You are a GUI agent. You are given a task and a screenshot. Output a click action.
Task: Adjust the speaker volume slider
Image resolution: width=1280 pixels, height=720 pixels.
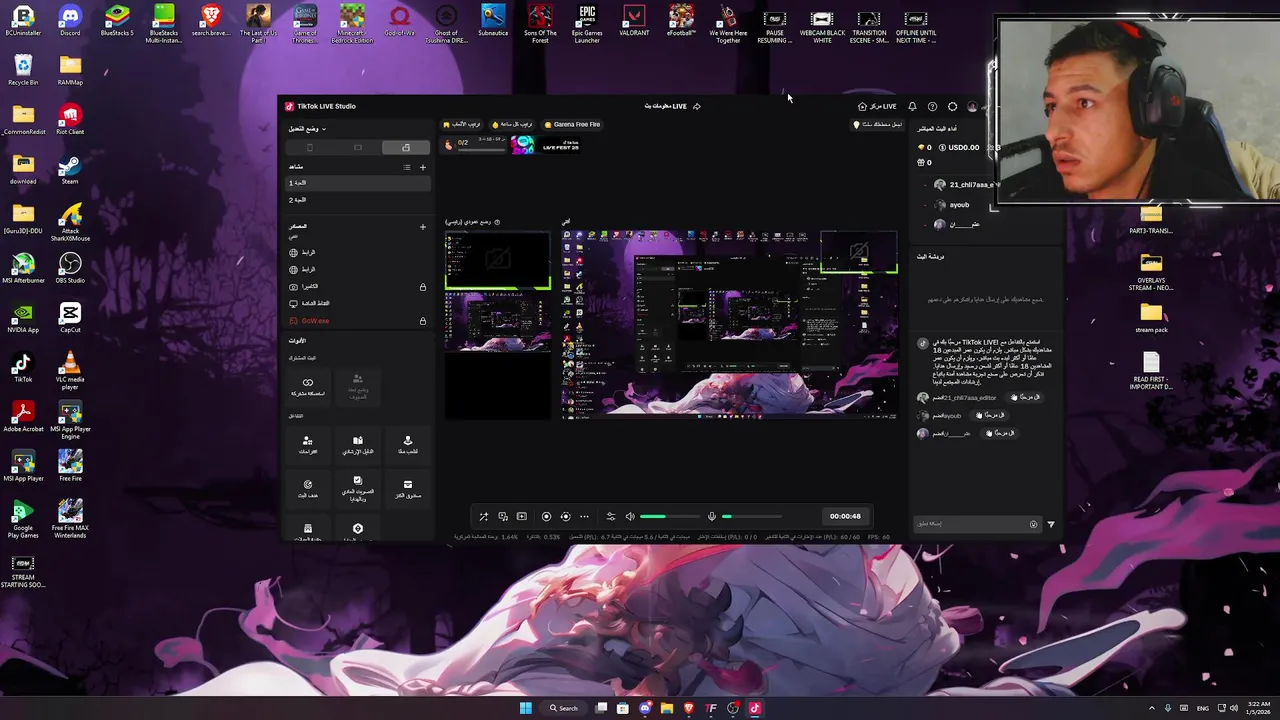click(669, 516)
